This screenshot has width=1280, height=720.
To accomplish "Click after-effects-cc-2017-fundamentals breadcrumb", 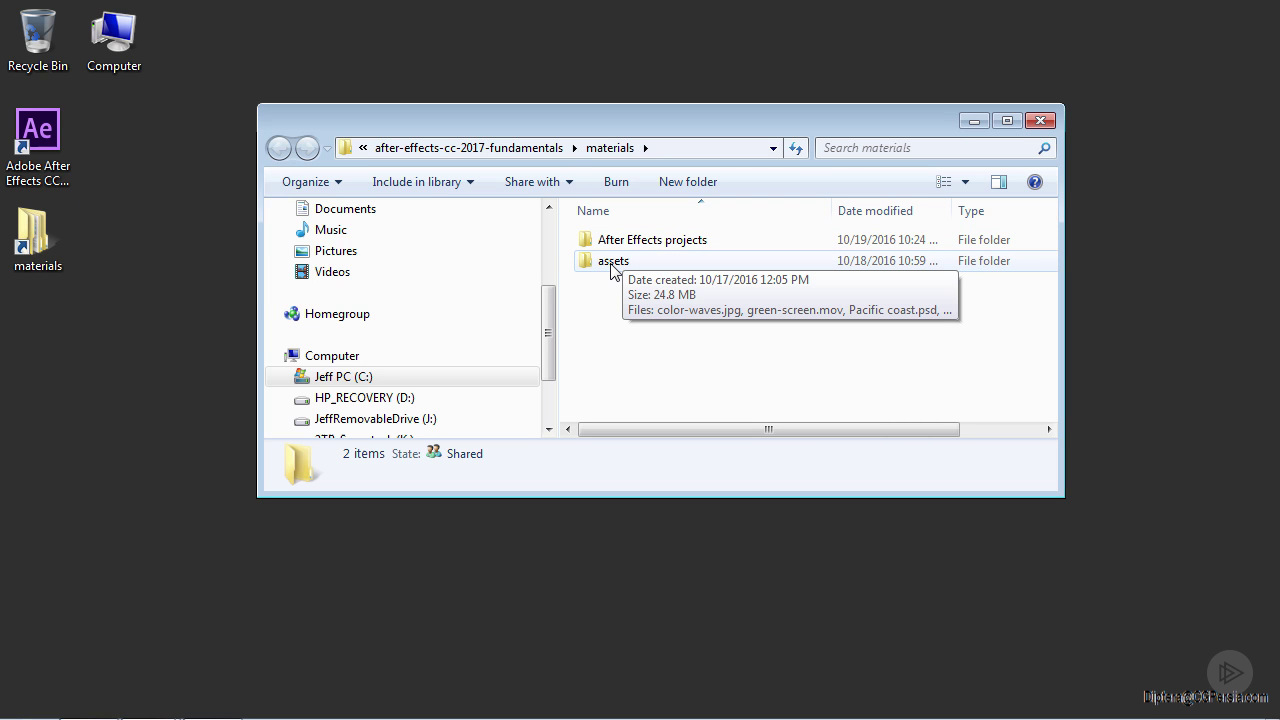I will tap(469, 148).
